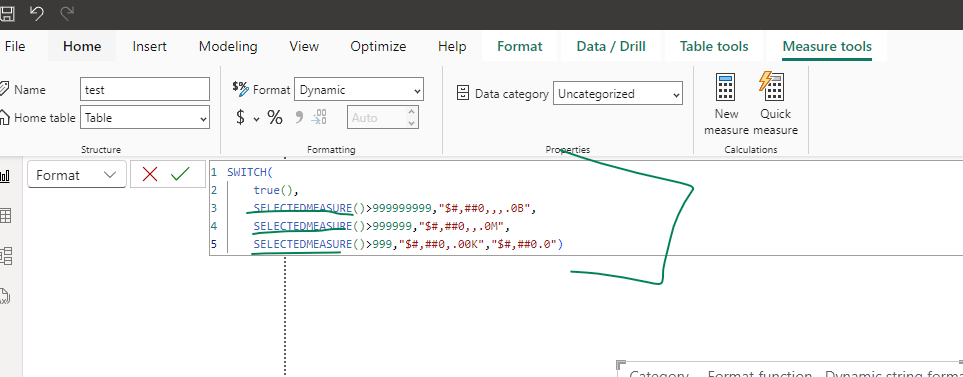Screen dimensions: 963x377
Task: Switch to the Format ribbon tab
Action: click(x=520, y=47)
